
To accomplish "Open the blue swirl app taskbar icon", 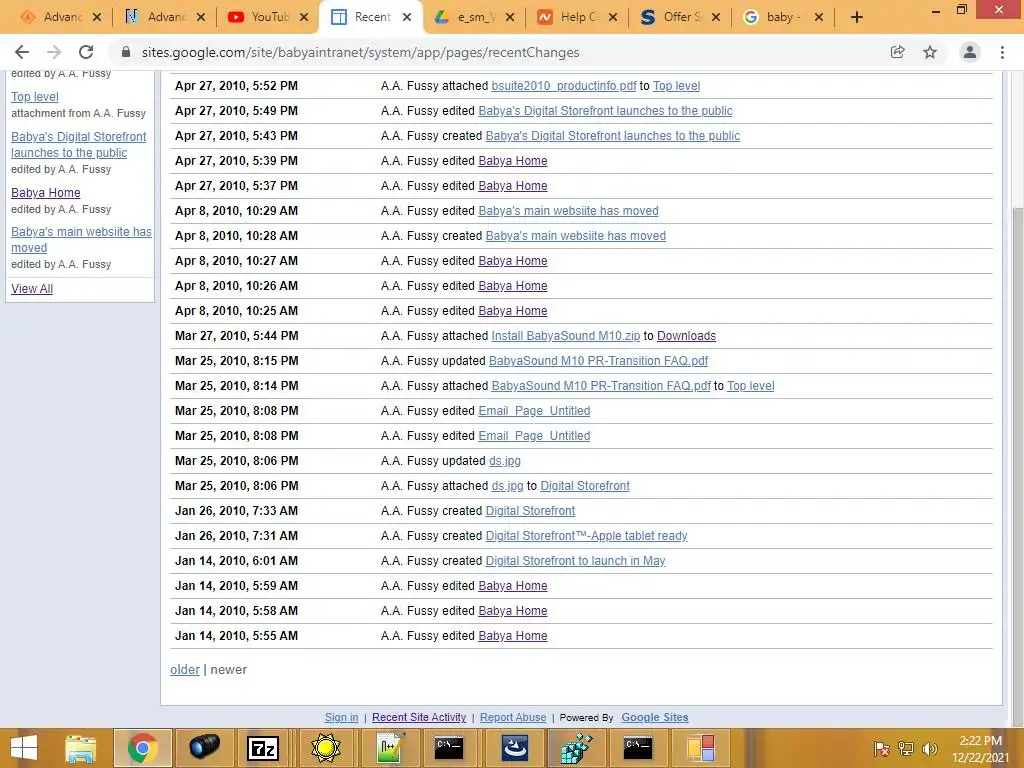I will (514, 748).
